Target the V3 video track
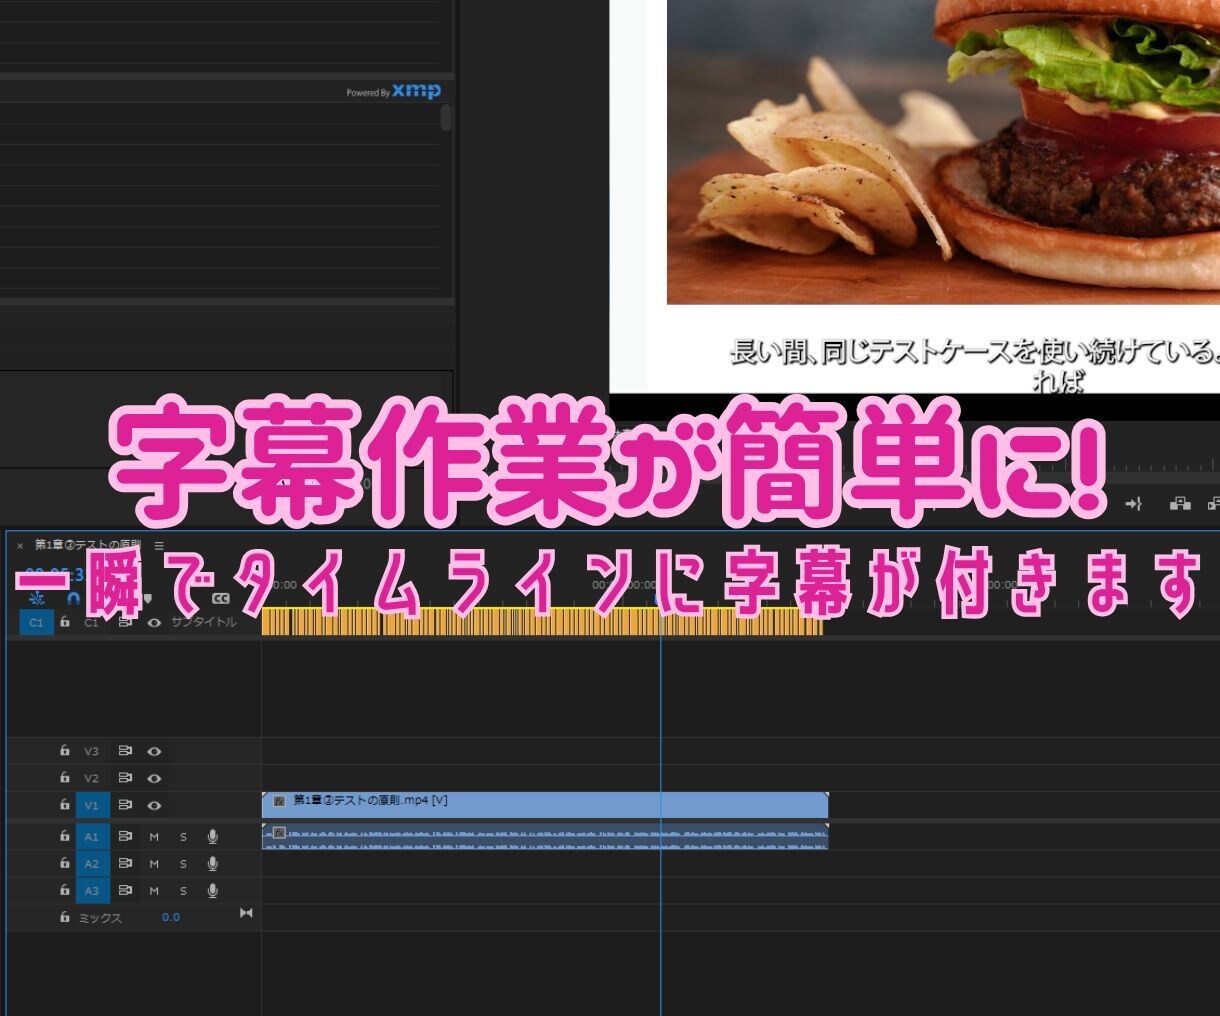Viewport: 1220px width, 1016px height. pos(92,751)
